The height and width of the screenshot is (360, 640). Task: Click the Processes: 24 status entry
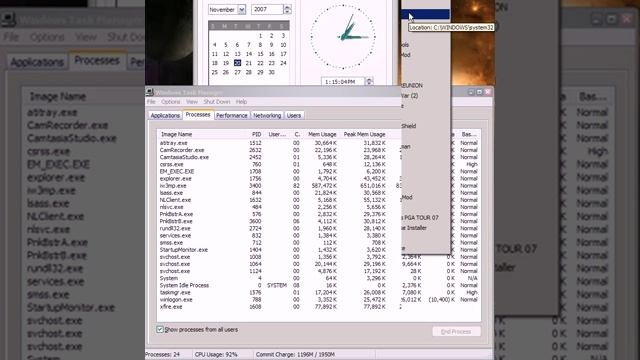(x=162, y=354)
